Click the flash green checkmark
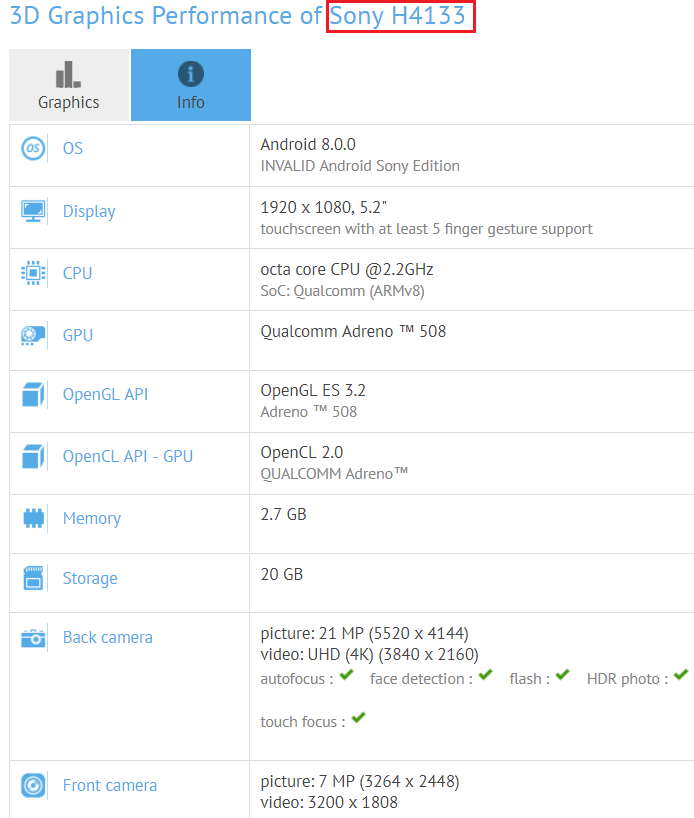 [x=562, y=675]
